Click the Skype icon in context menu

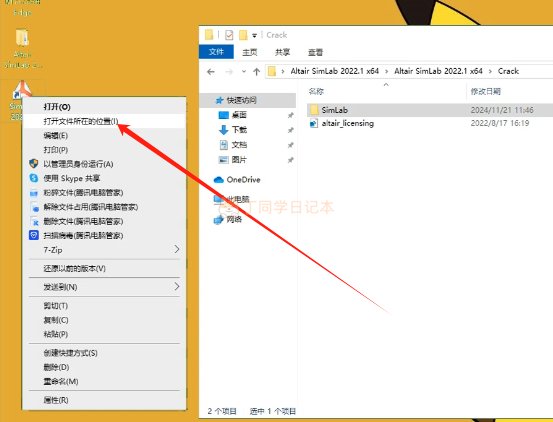tap(34, 178)
